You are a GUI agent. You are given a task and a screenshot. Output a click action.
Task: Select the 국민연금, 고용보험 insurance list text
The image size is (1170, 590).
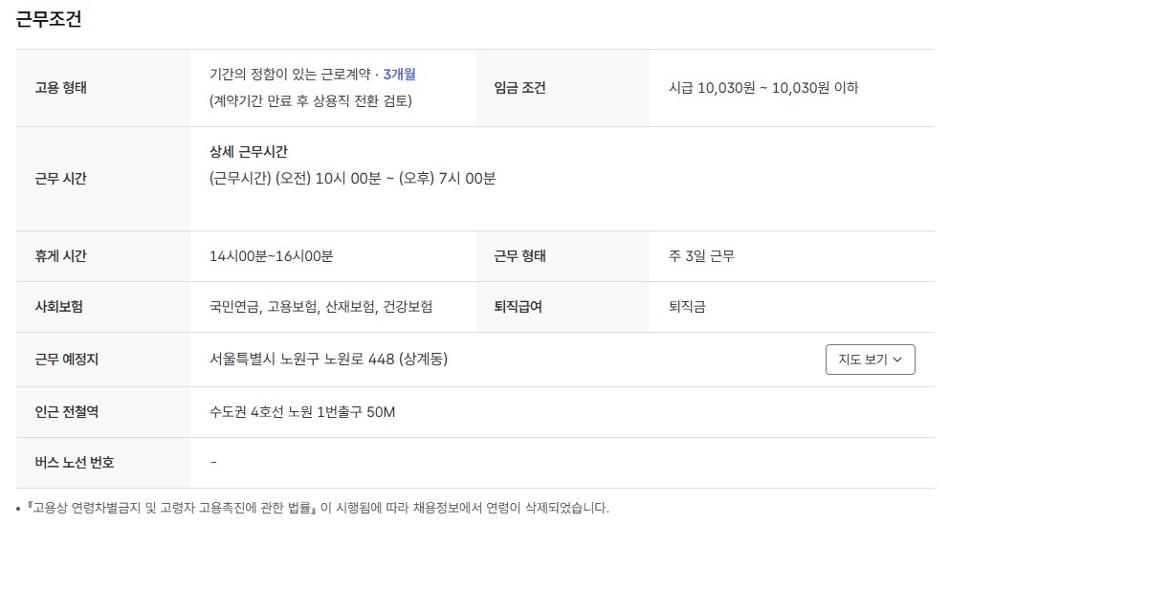pos(321,307)
